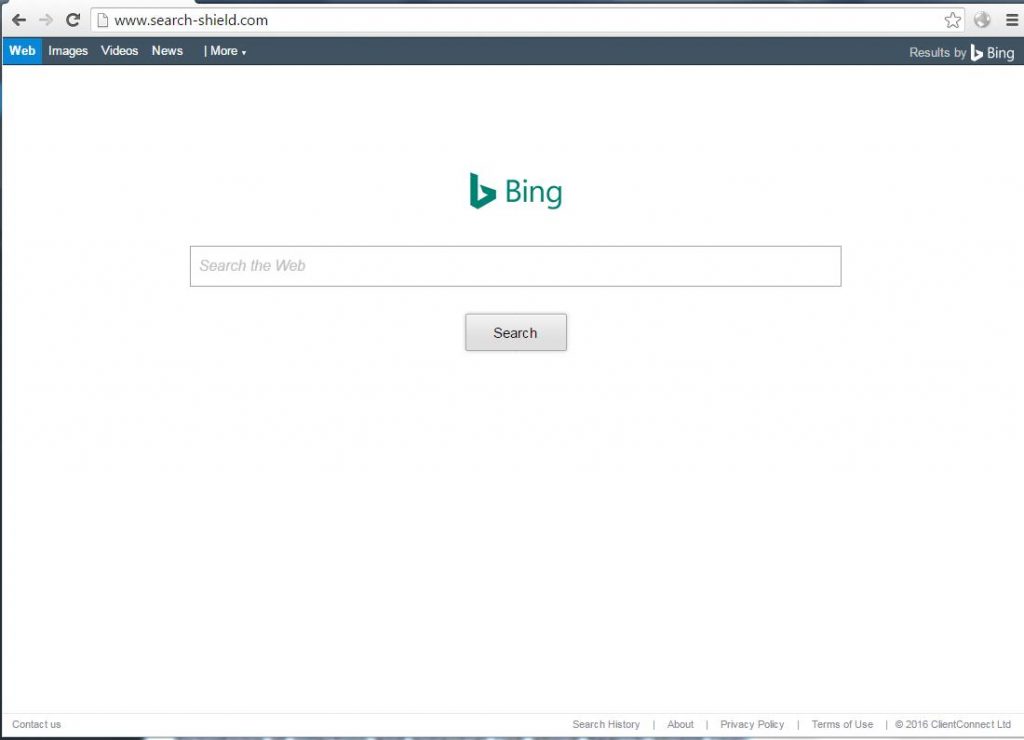Image resolution: width=1024 pixels, height=740 pixels.
Task: Bookmark this page with the star icon
Action: pyautogui.click(x=952, y=20)
